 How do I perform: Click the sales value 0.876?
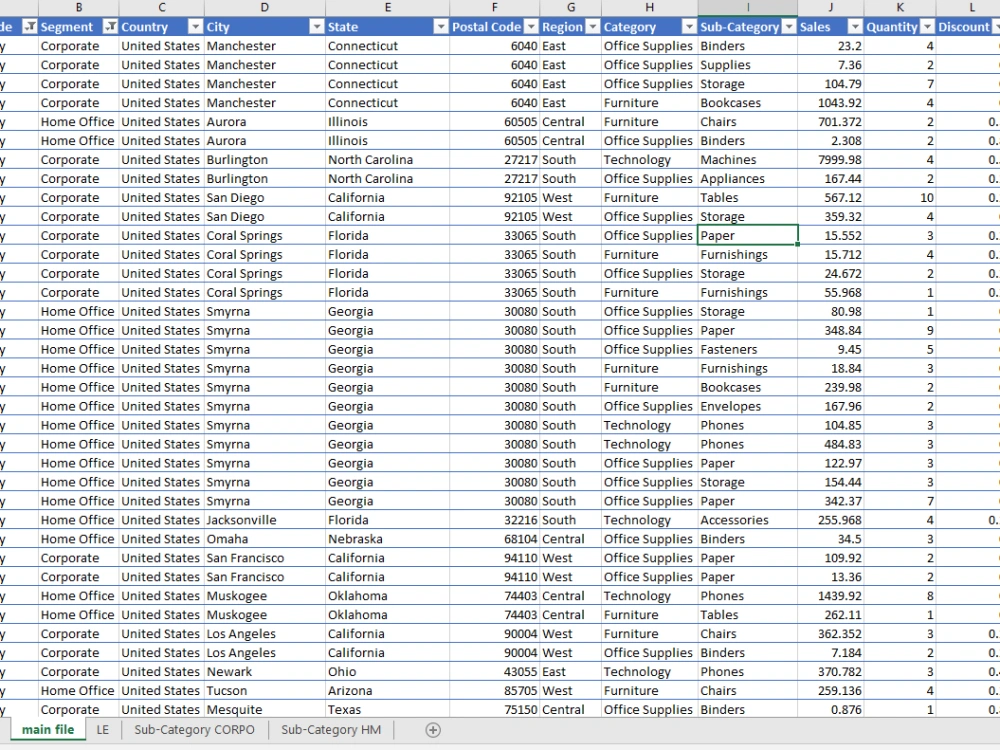point(830,709)
